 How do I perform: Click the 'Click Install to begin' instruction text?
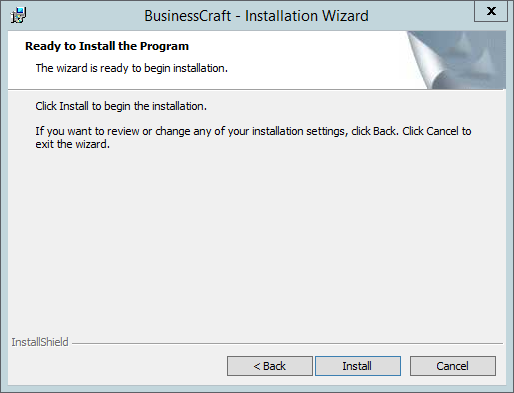pyautogui.click(x=121, y=106)
